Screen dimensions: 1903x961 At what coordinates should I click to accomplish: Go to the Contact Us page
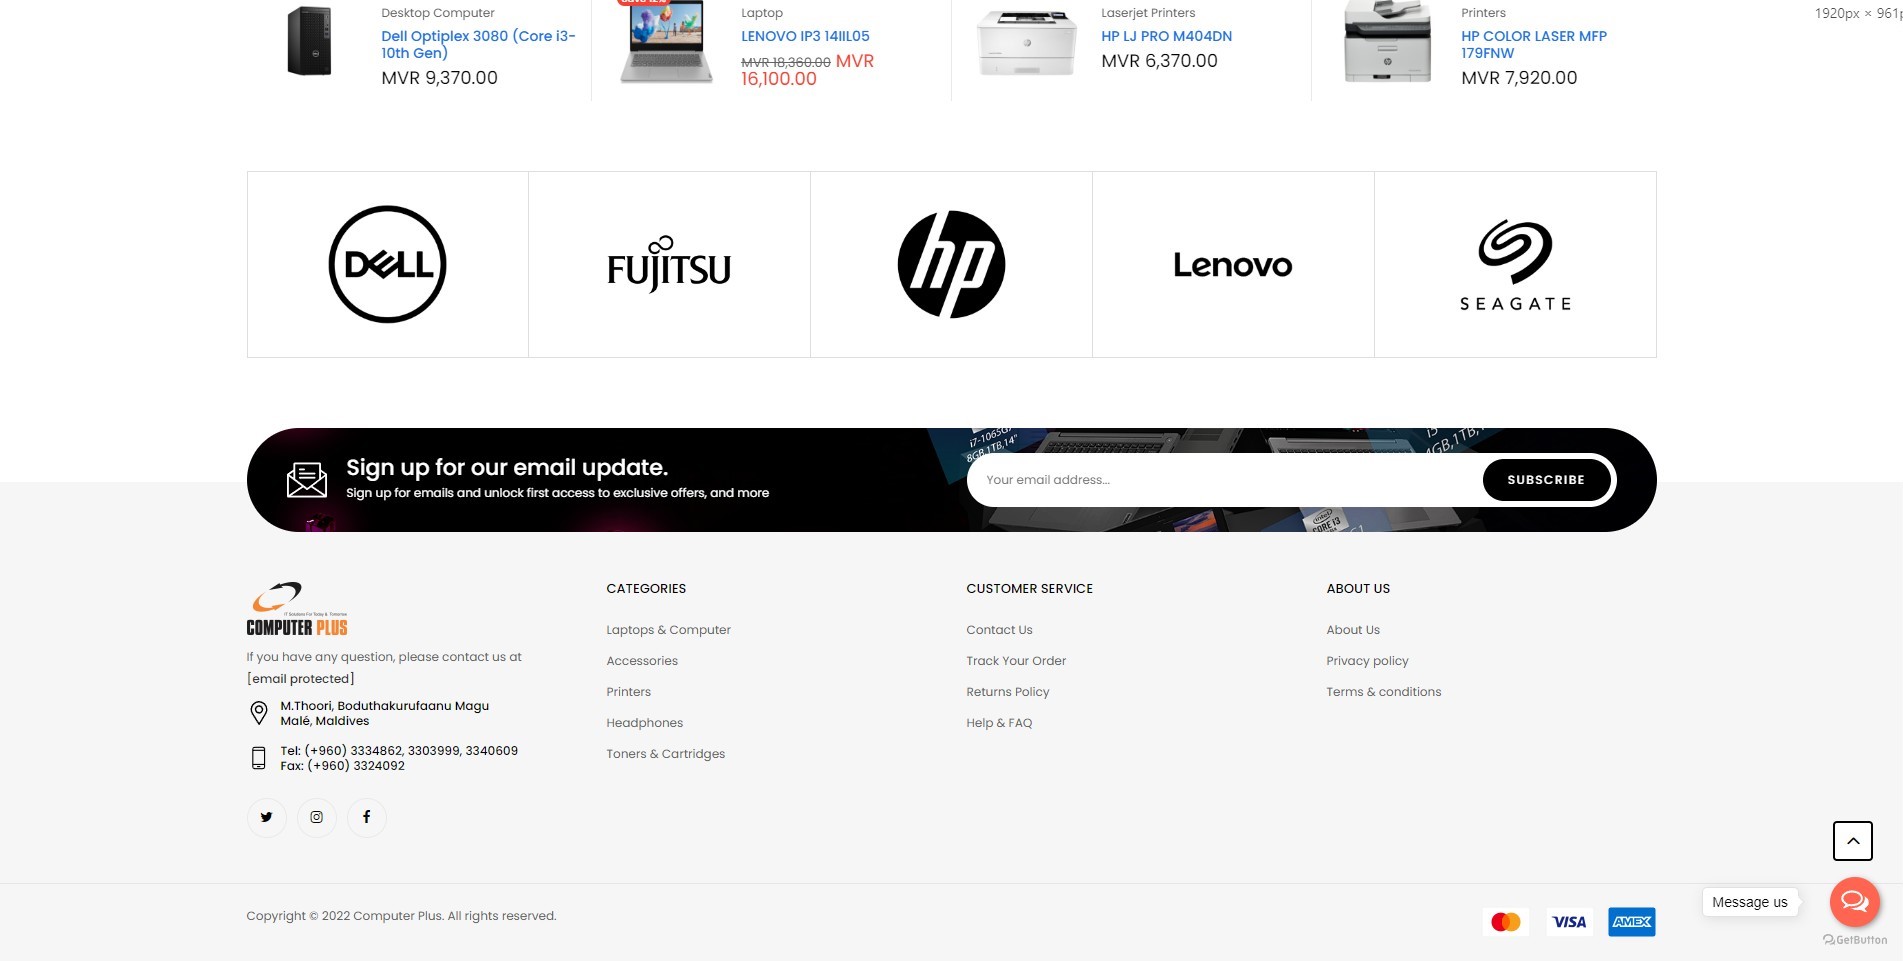(999, 630)
